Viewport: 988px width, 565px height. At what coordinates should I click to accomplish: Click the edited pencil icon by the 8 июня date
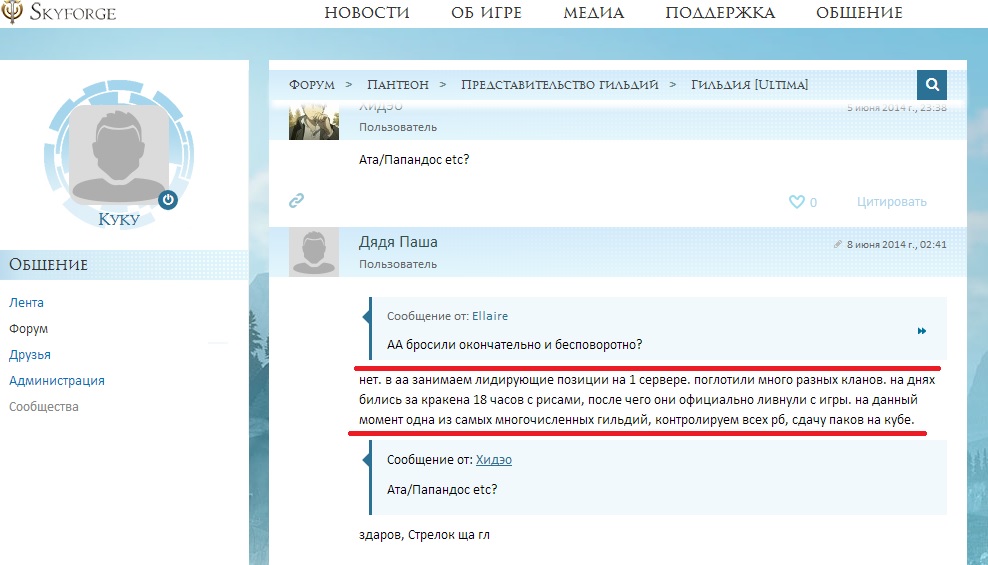[837, 244]
